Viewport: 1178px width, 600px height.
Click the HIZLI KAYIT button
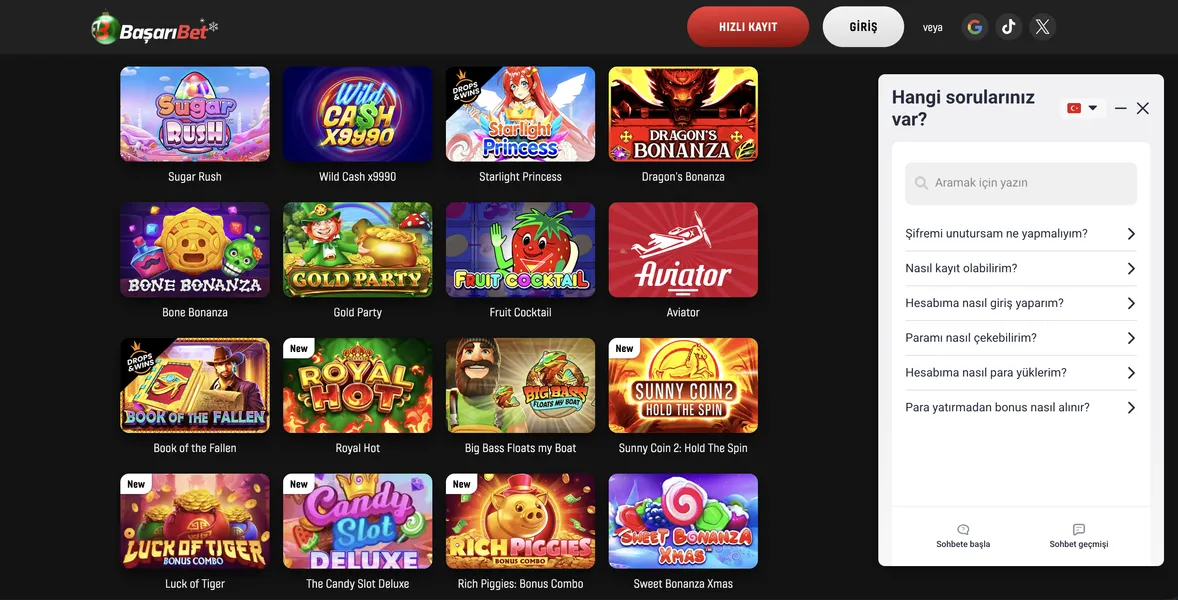pos(748,27)
